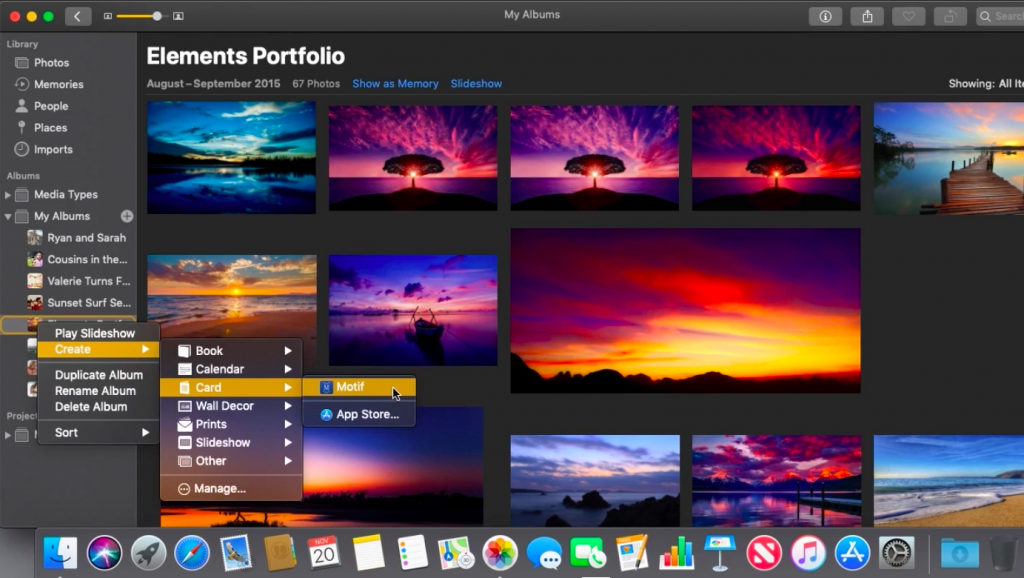Choose Create in the context menu

(99, 349)
